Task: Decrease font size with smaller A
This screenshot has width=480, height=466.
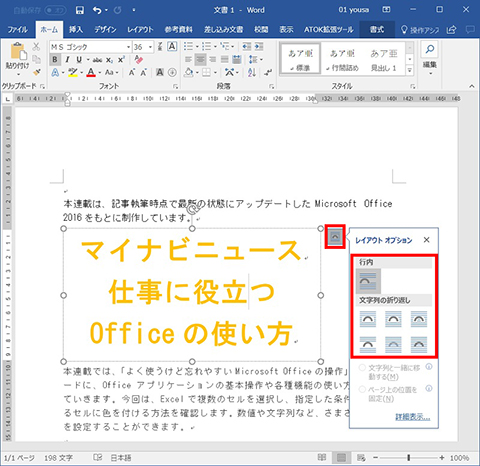Action: [144, 72]
